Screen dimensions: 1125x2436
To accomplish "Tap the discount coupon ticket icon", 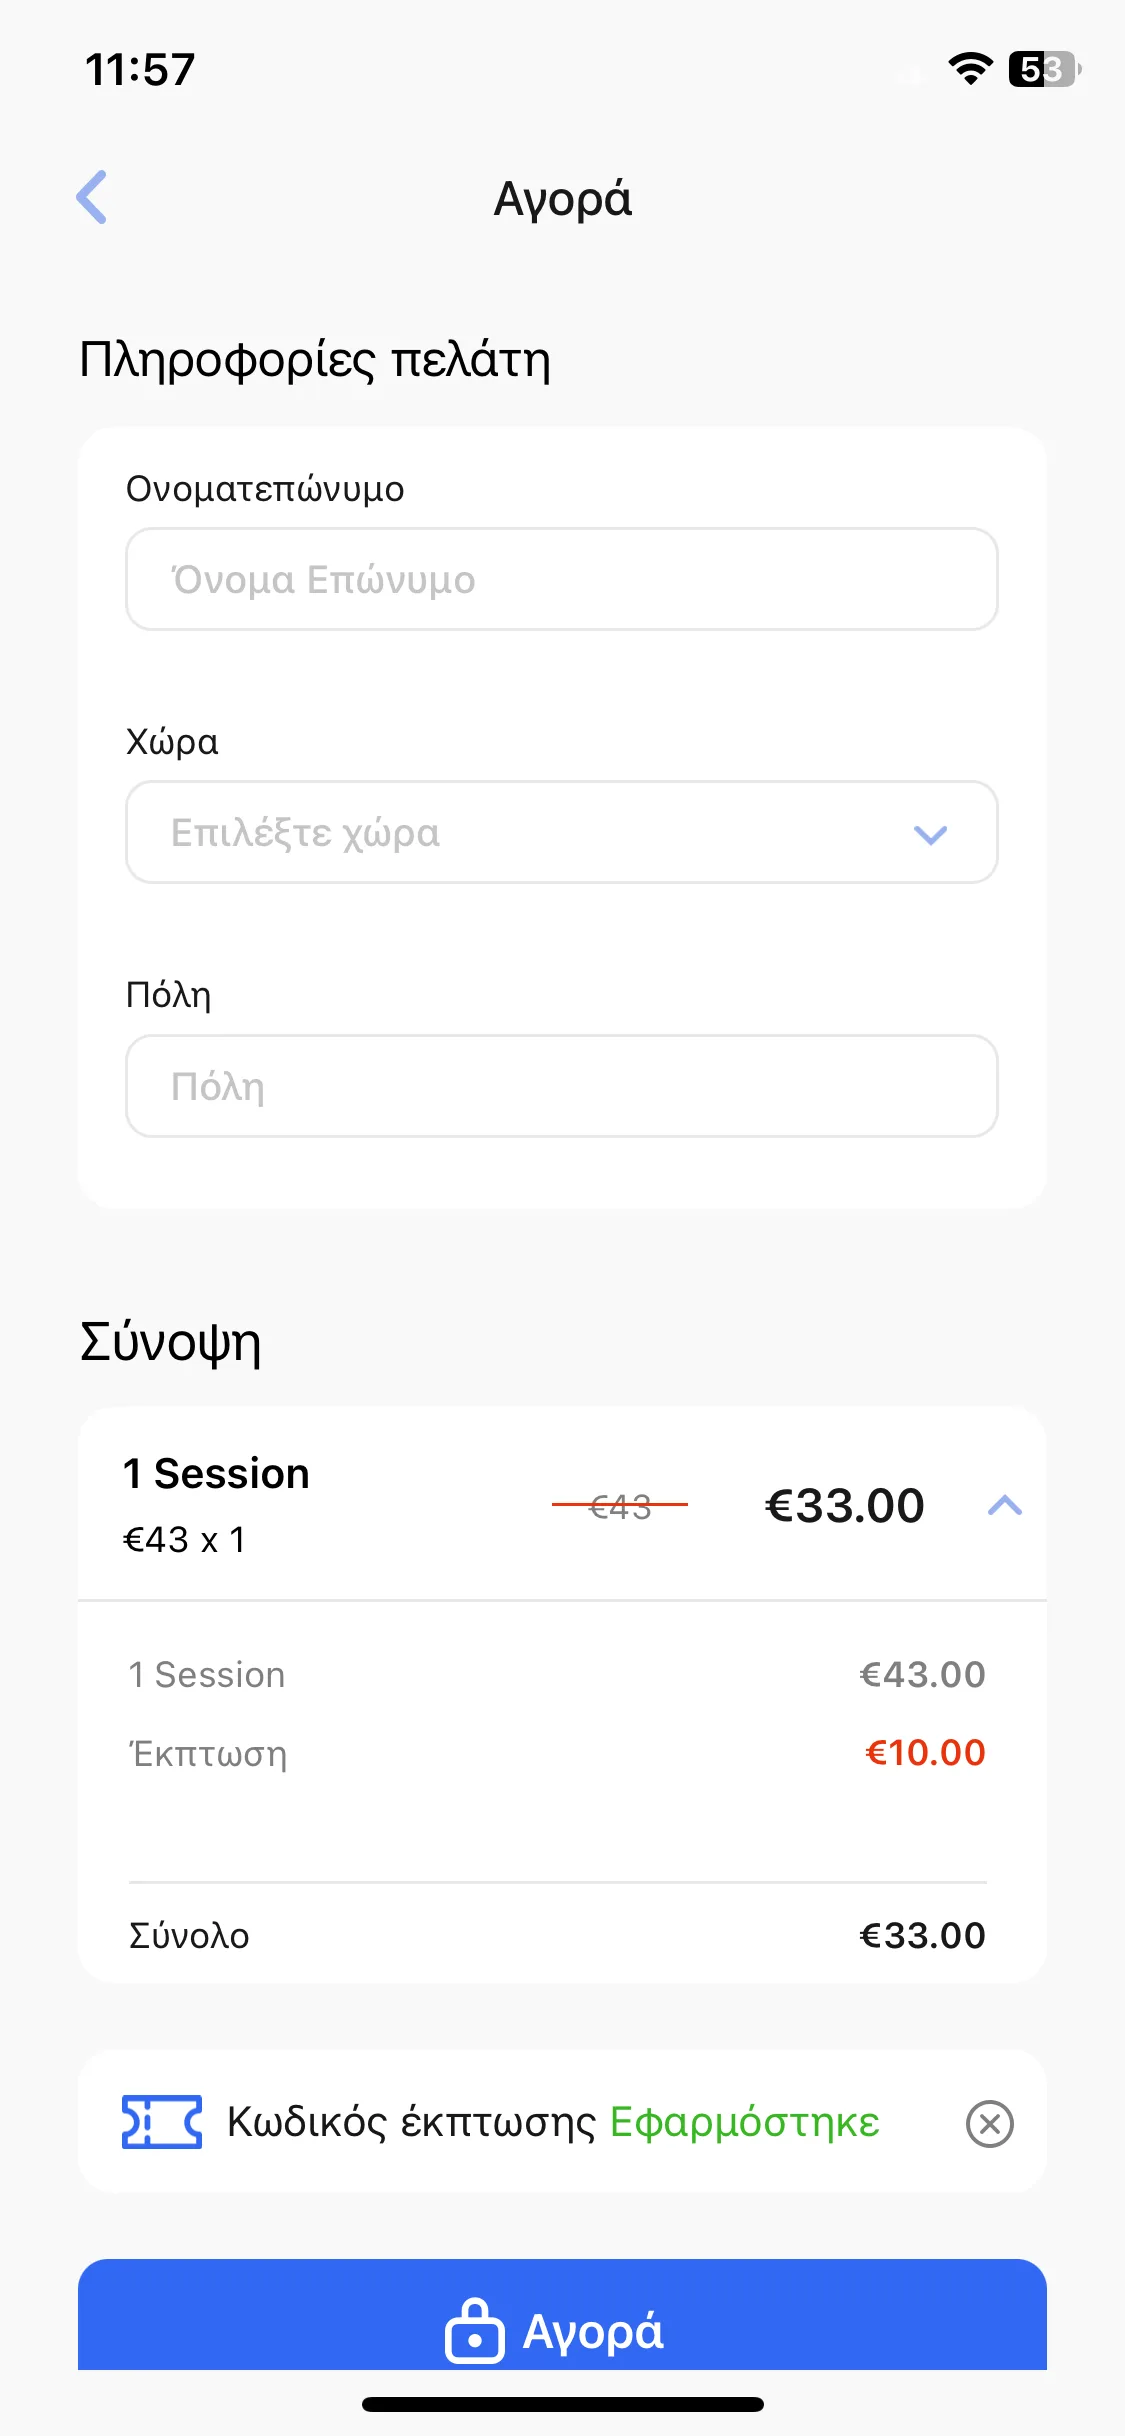I will click(x=162, y=2122).
